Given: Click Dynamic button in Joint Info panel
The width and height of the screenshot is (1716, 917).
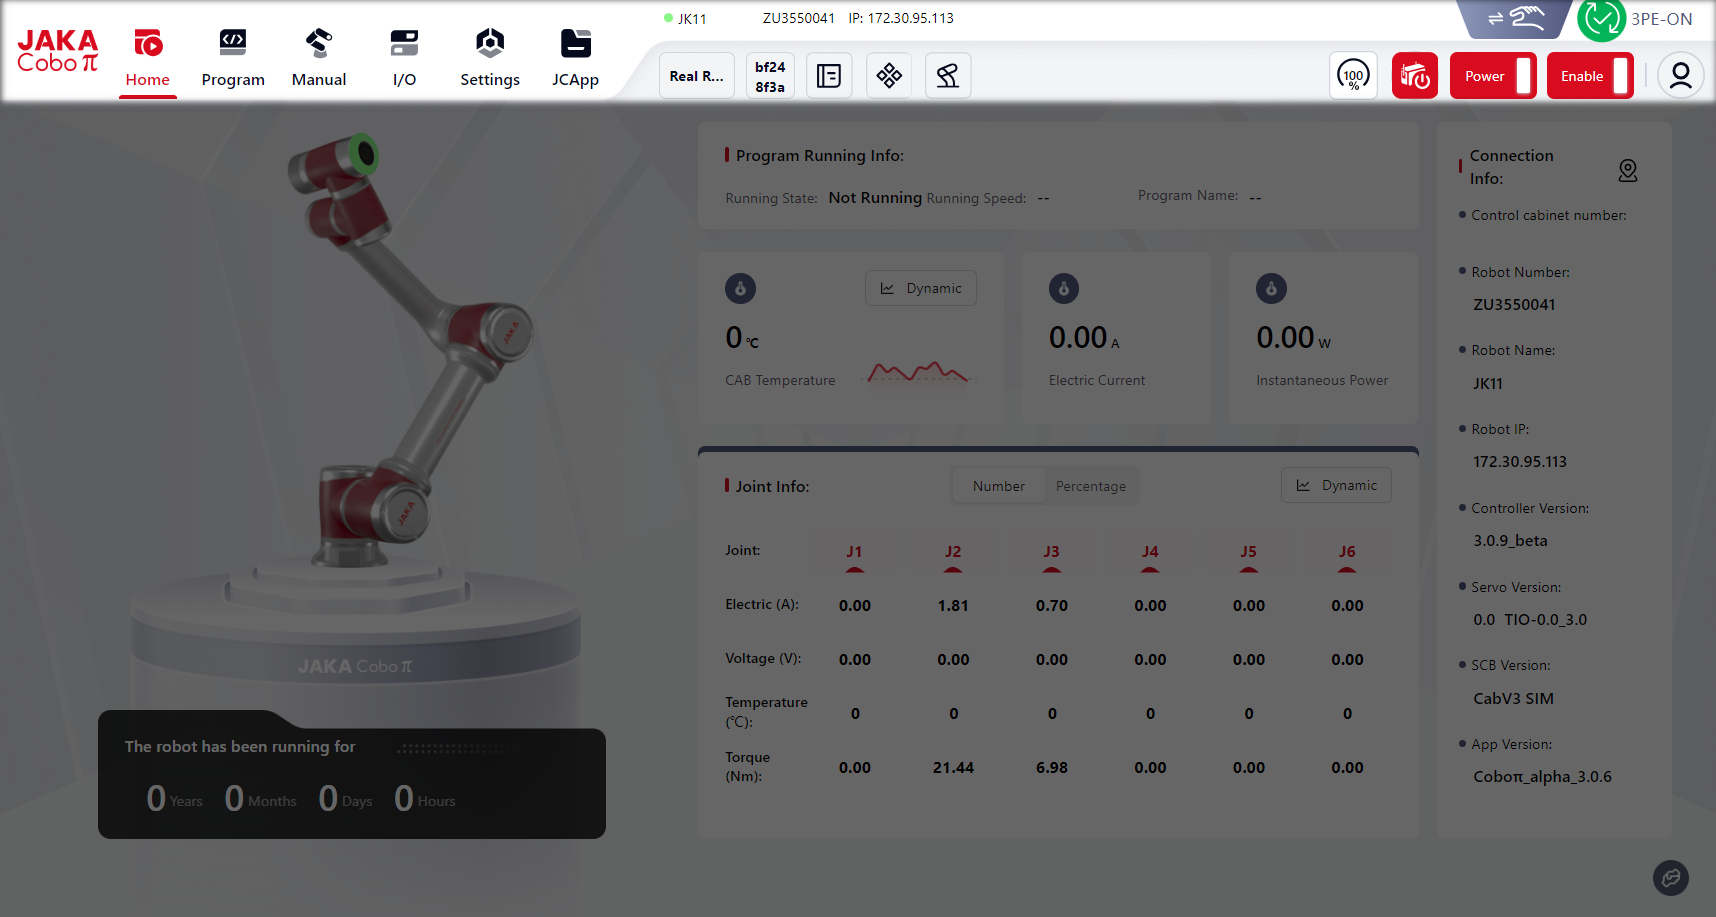Looking at the screenshot, I should (x=1336, y=485).
